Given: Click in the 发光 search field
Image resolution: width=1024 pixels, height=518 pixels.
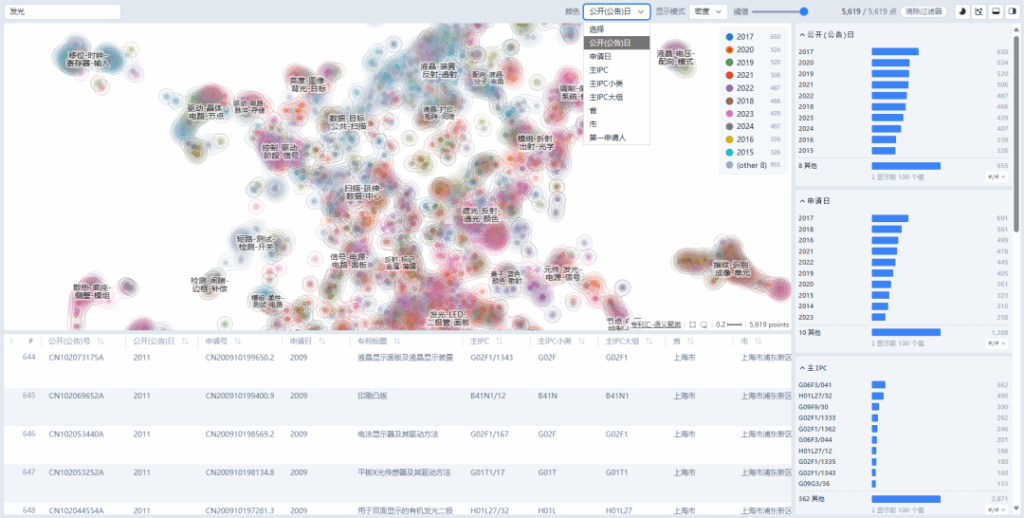Looking at the screenshot, I should click(62, 12).
